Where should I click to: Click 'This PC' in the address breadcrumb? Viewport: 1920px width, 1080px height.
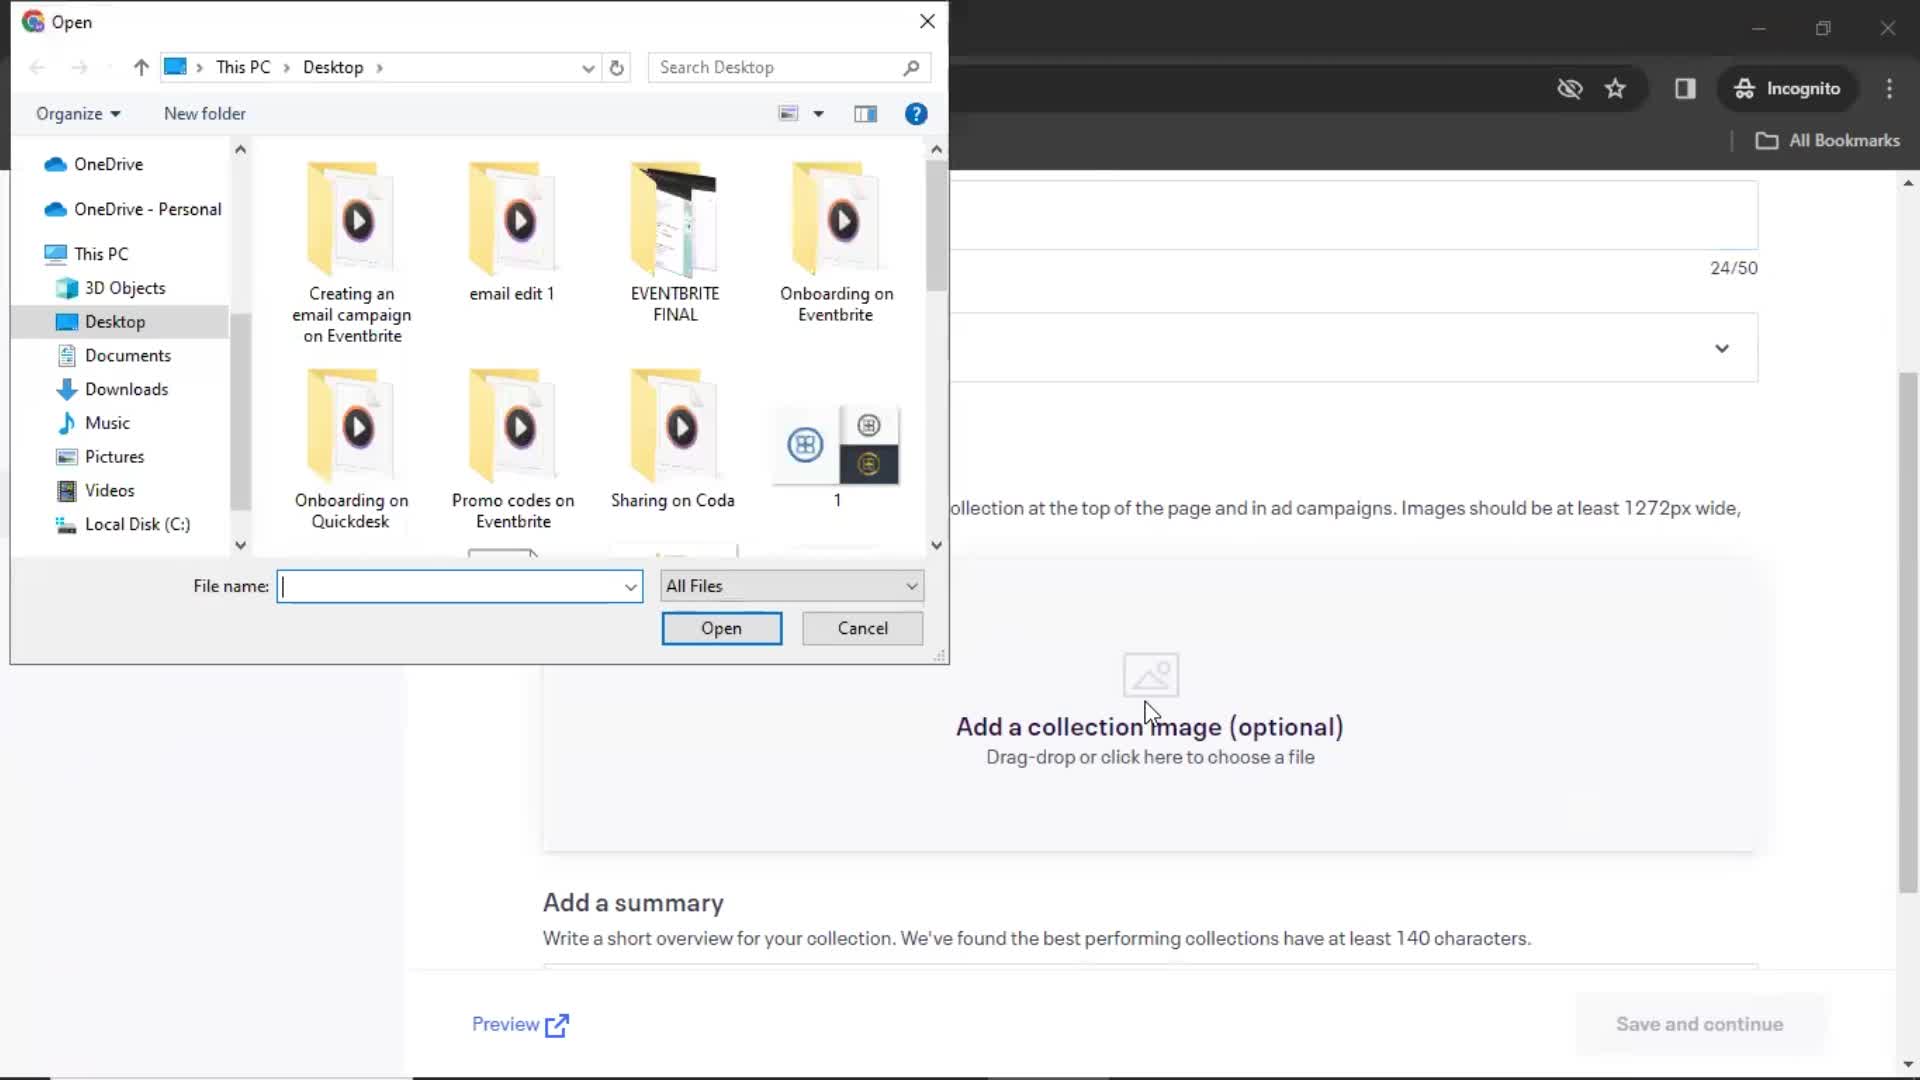click(243, 67)
